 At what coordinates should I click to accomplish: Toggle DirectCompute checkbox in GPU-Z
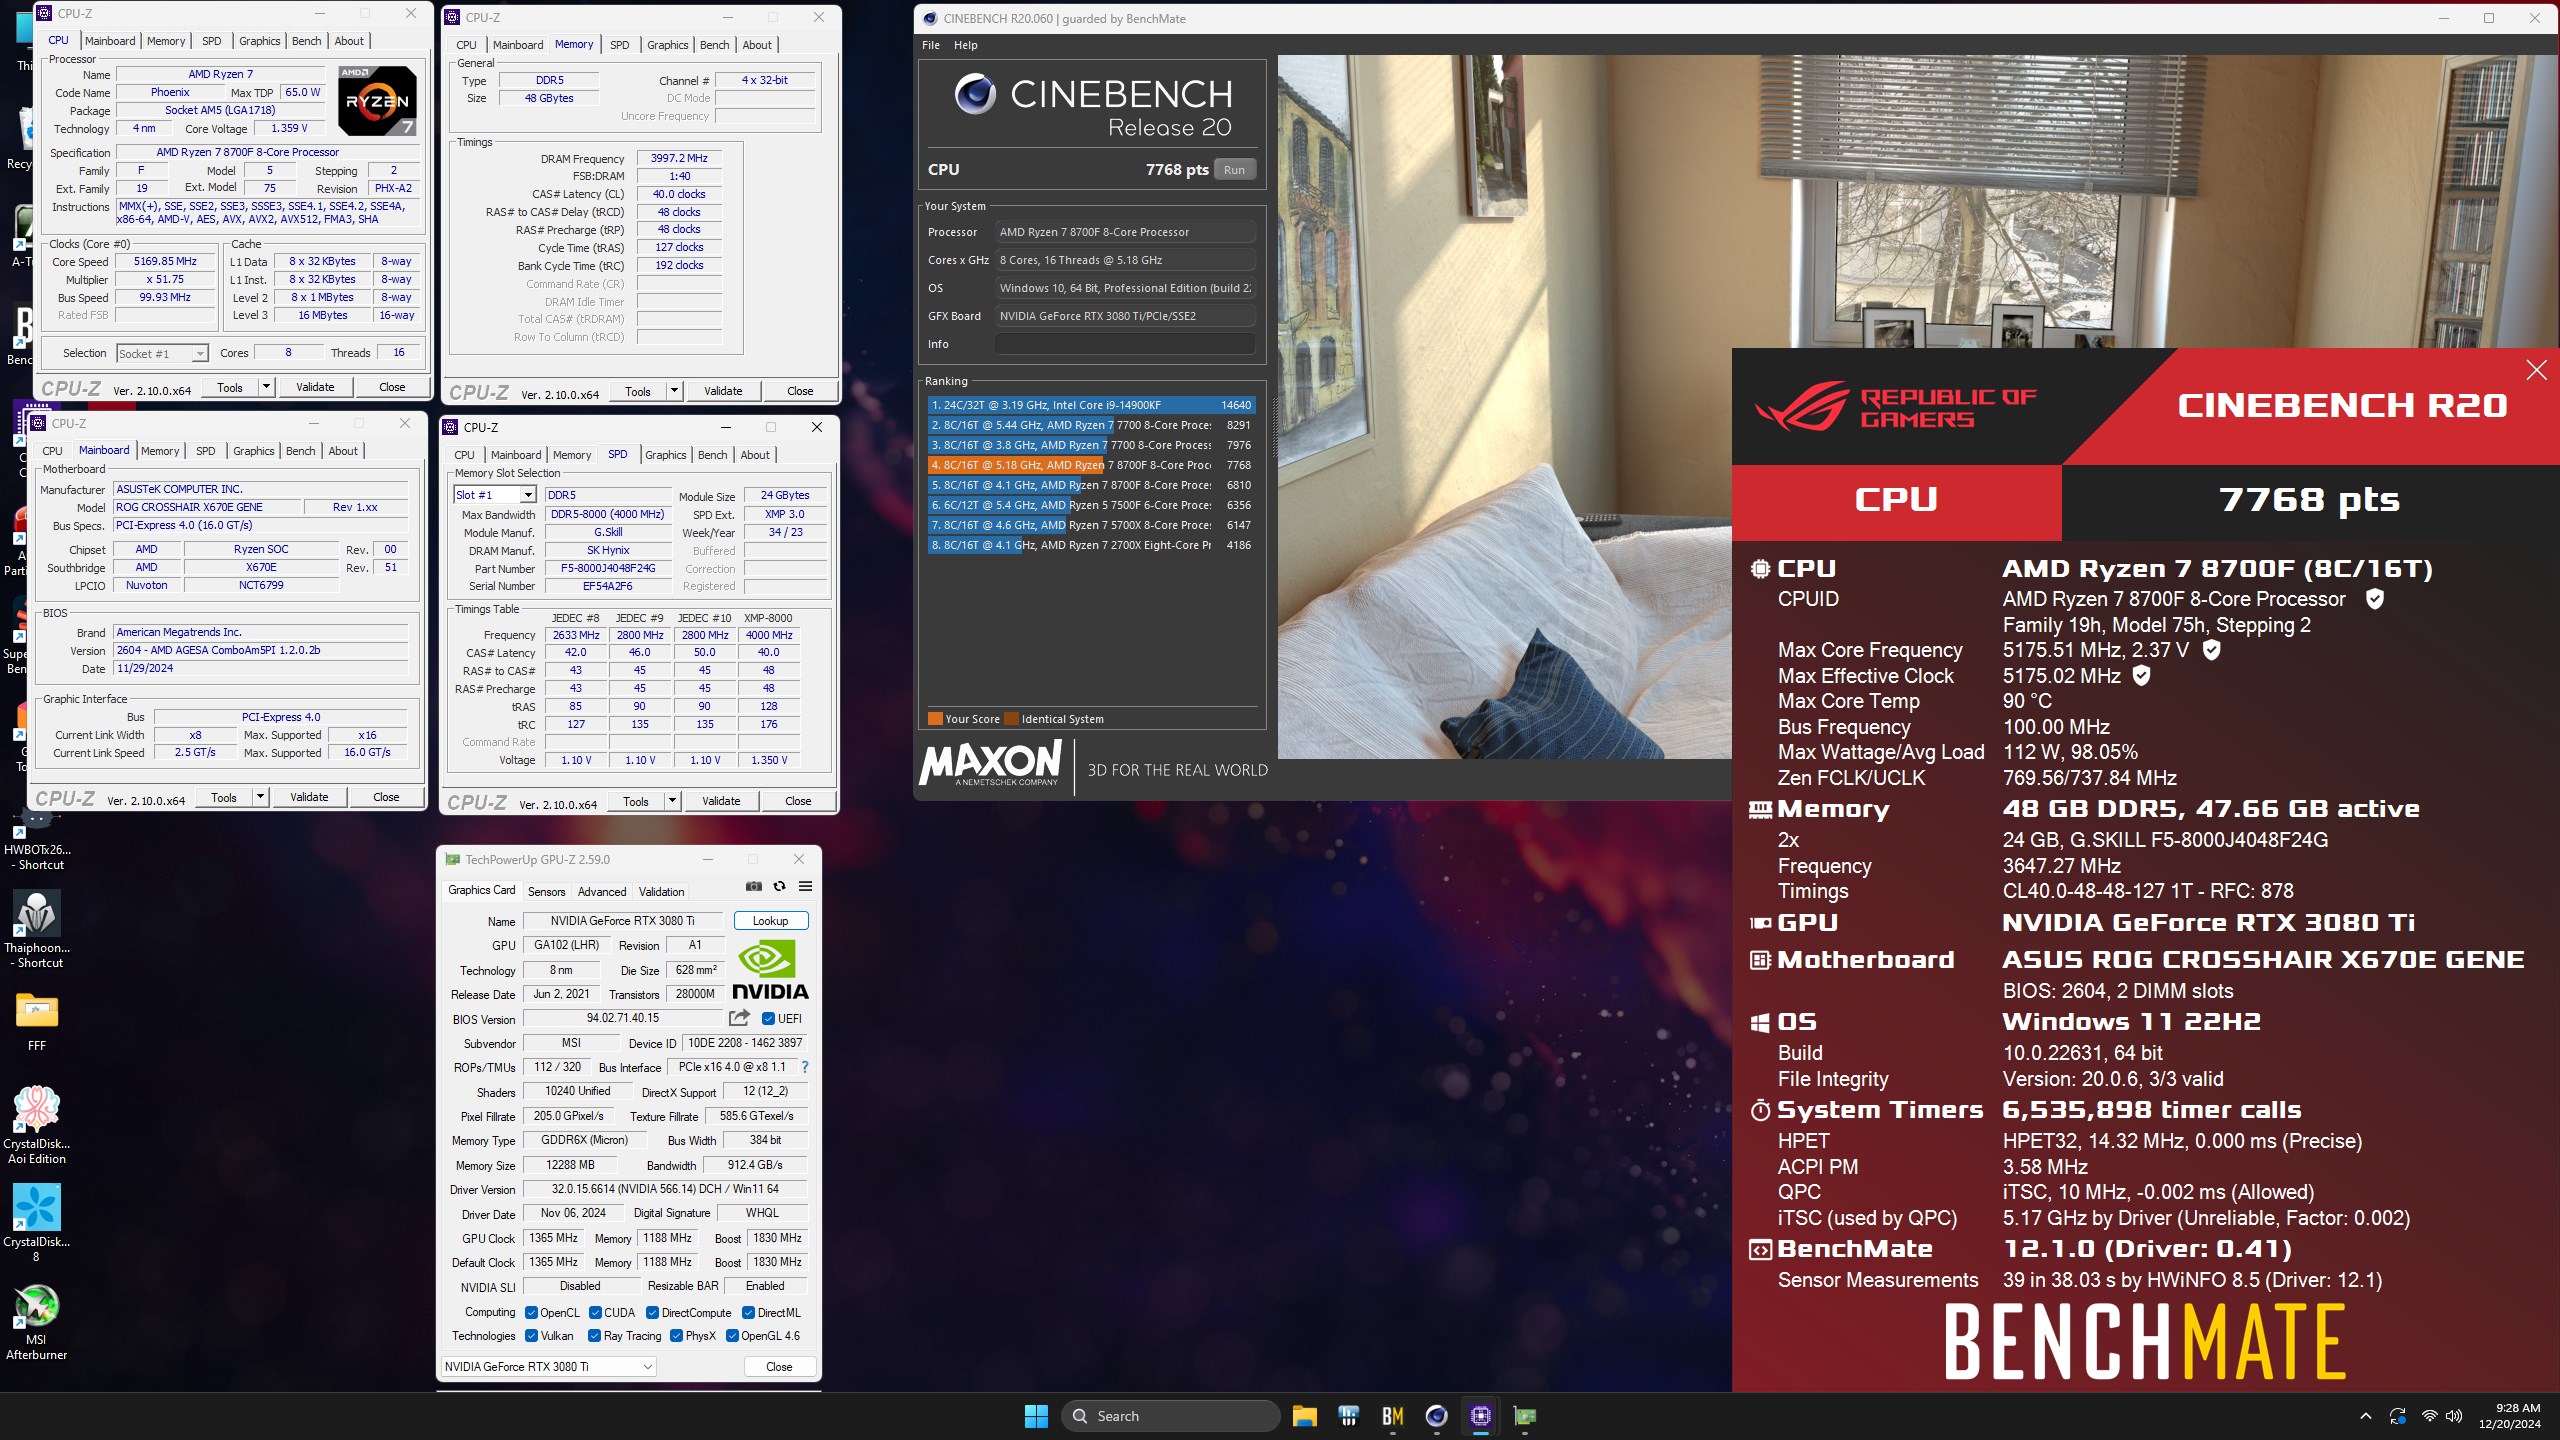pos(653,1313)
